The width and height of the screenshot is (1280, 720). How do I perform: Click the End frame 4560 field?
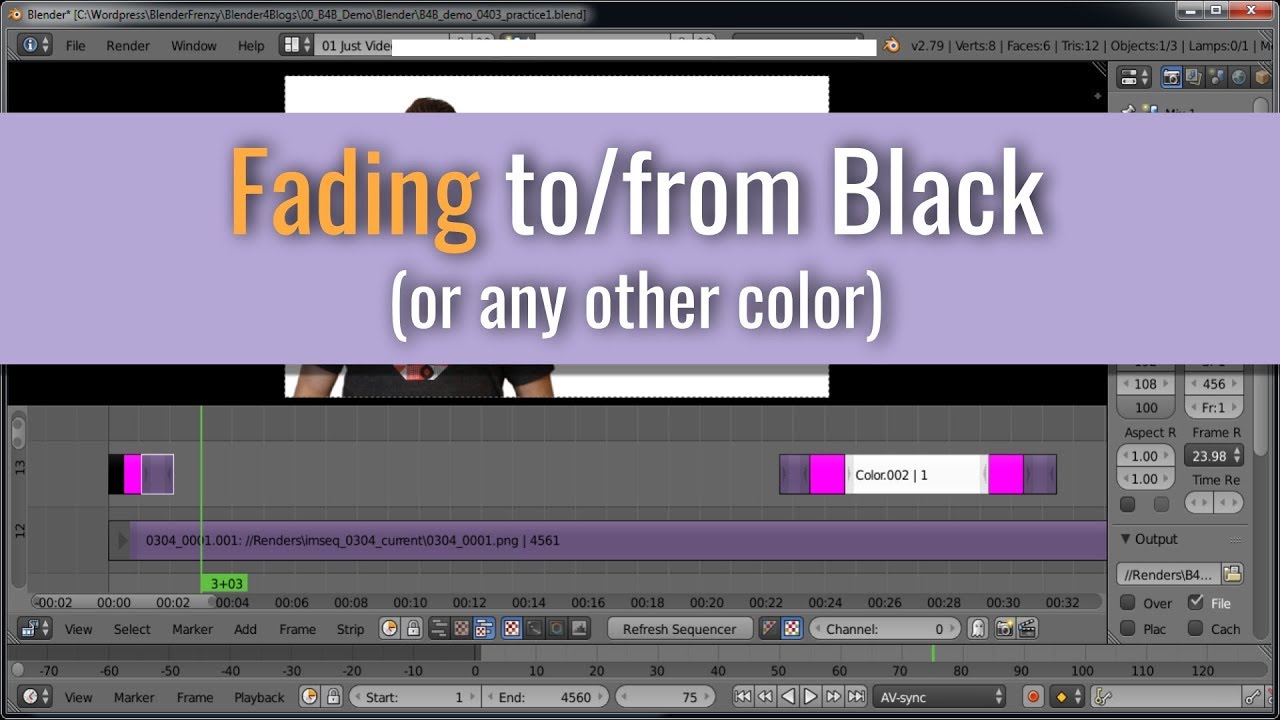pos(546,697)
